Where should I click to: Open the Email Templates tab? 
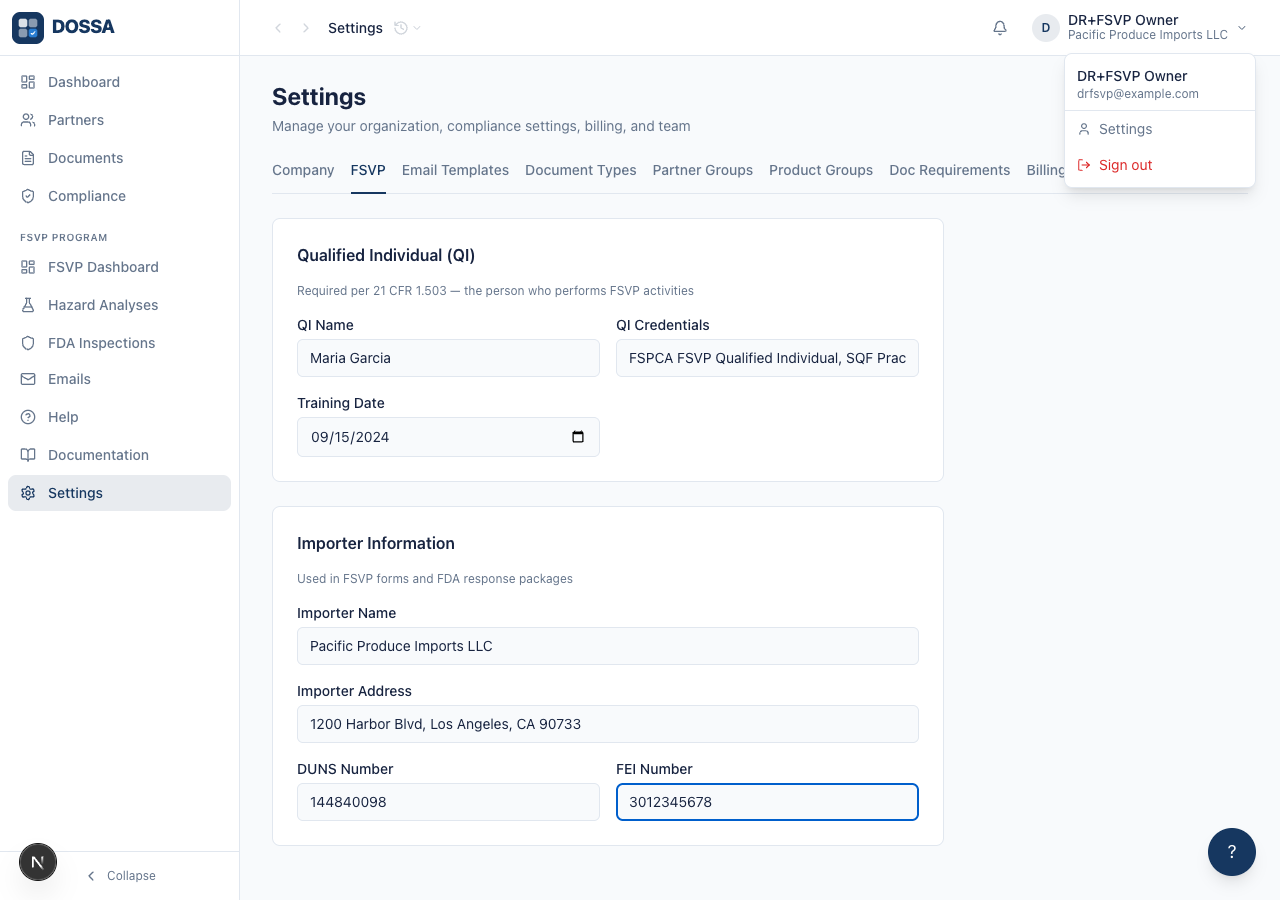[x=455, y=170]
